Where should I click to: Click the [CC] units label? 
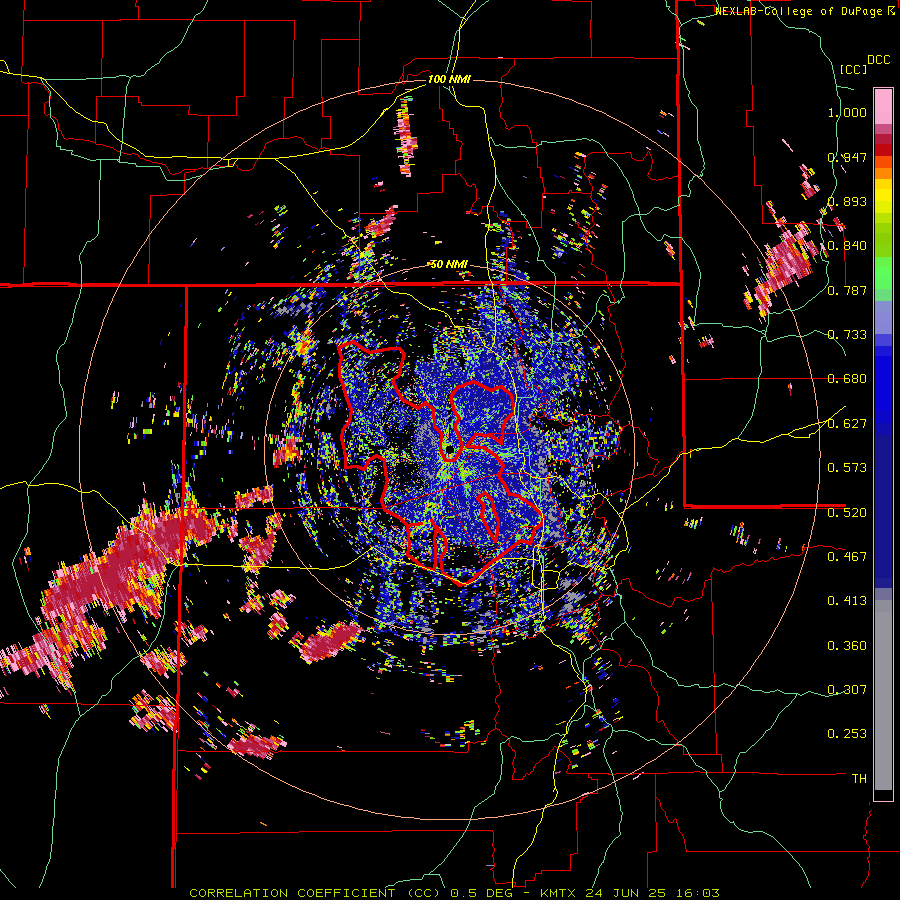click(853, 69)
